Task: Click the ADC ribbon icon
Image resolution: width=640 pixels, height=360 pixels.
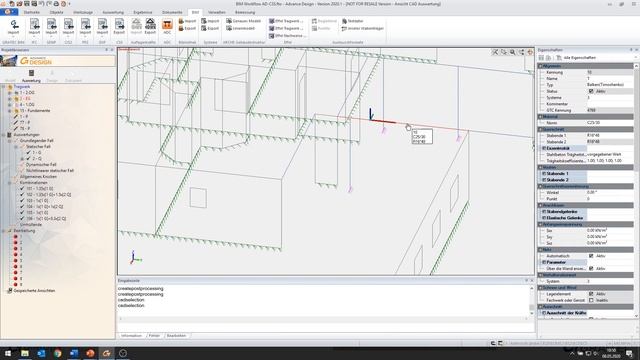Action: pos(167,26)
